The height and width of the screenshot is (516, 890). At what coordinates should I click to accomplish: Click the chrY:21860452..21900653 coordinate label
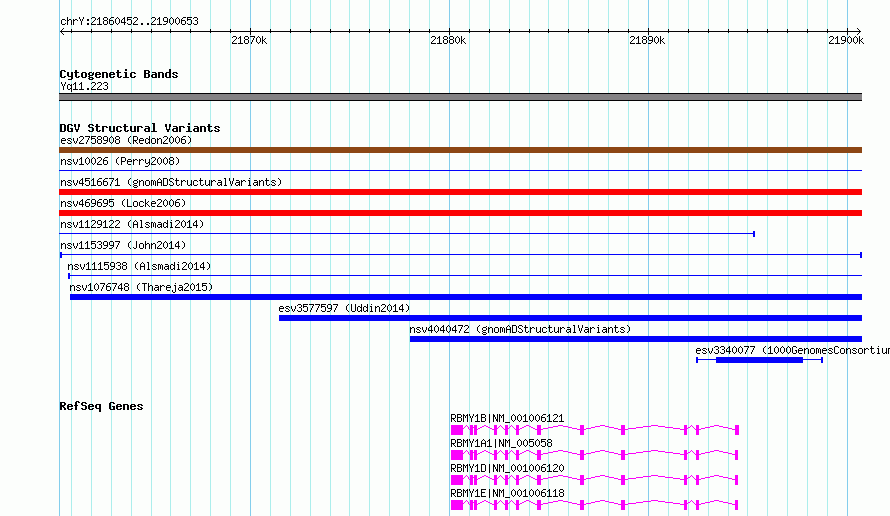coord(129,22)
